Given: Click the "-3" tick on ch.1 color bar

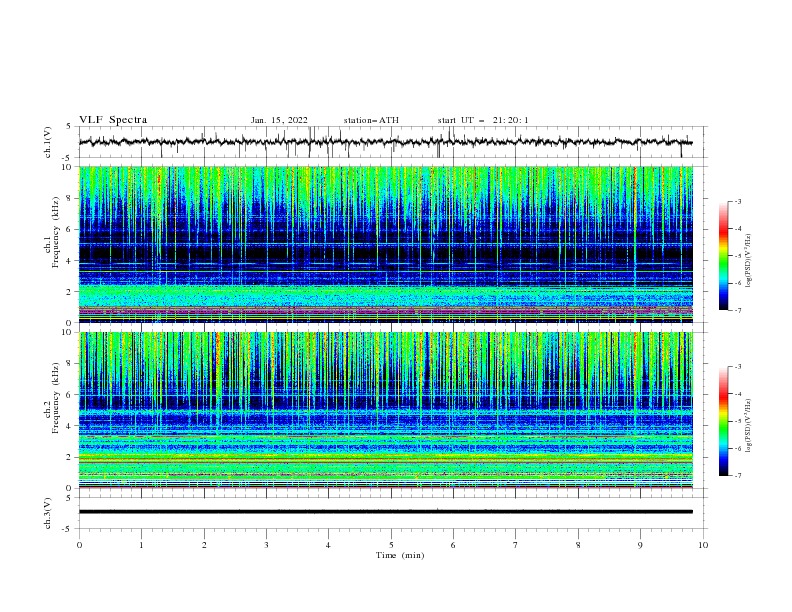Looking at the screenshot, I should click(737, 201).
